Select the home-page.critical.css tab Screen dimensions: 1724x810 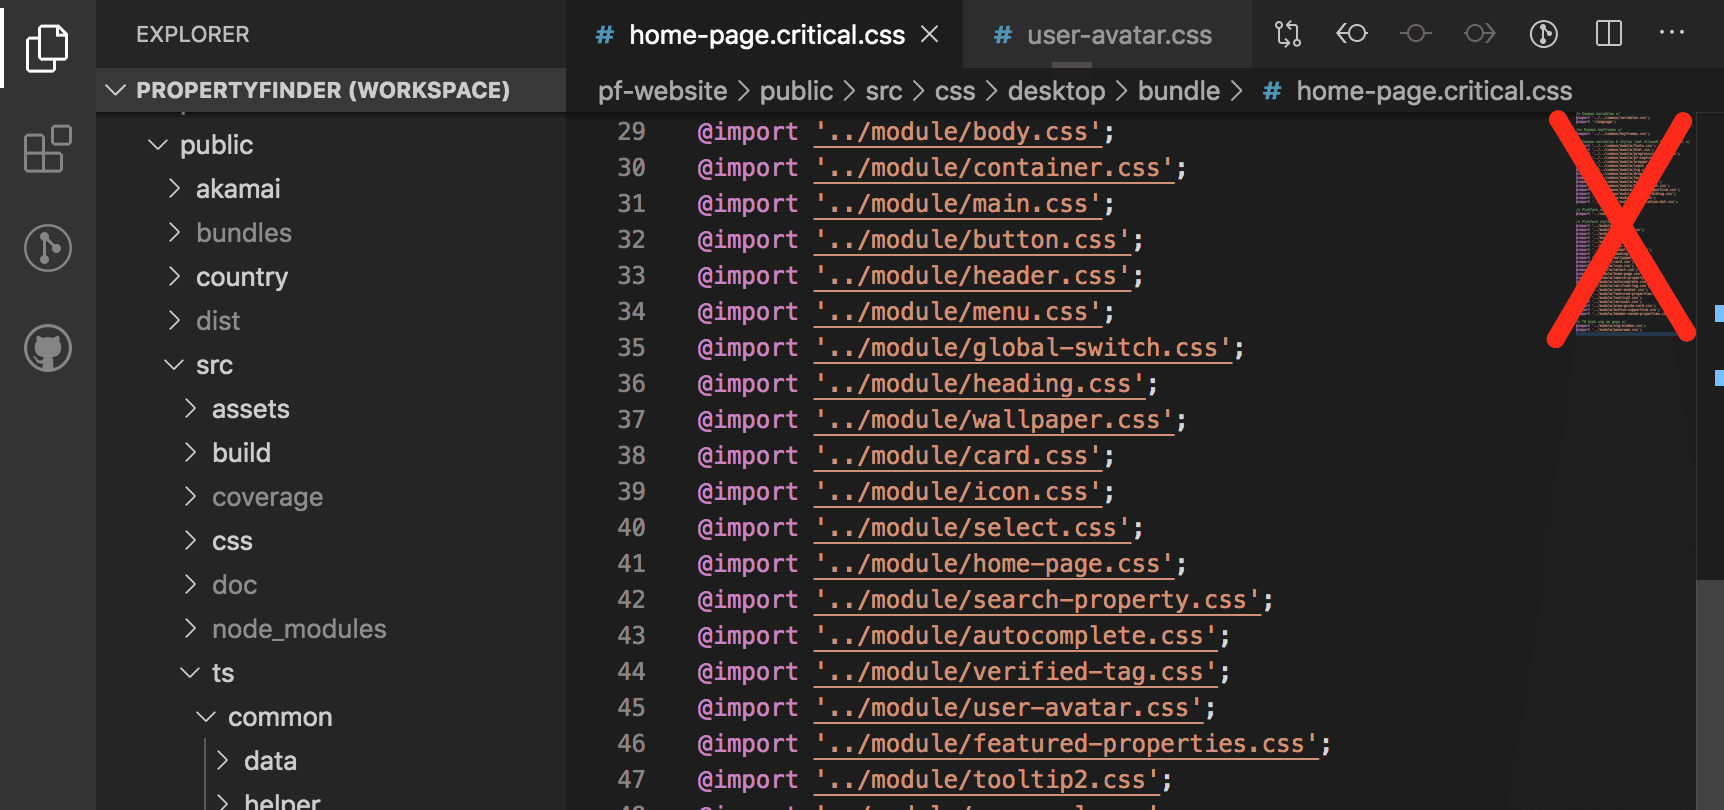766,36
